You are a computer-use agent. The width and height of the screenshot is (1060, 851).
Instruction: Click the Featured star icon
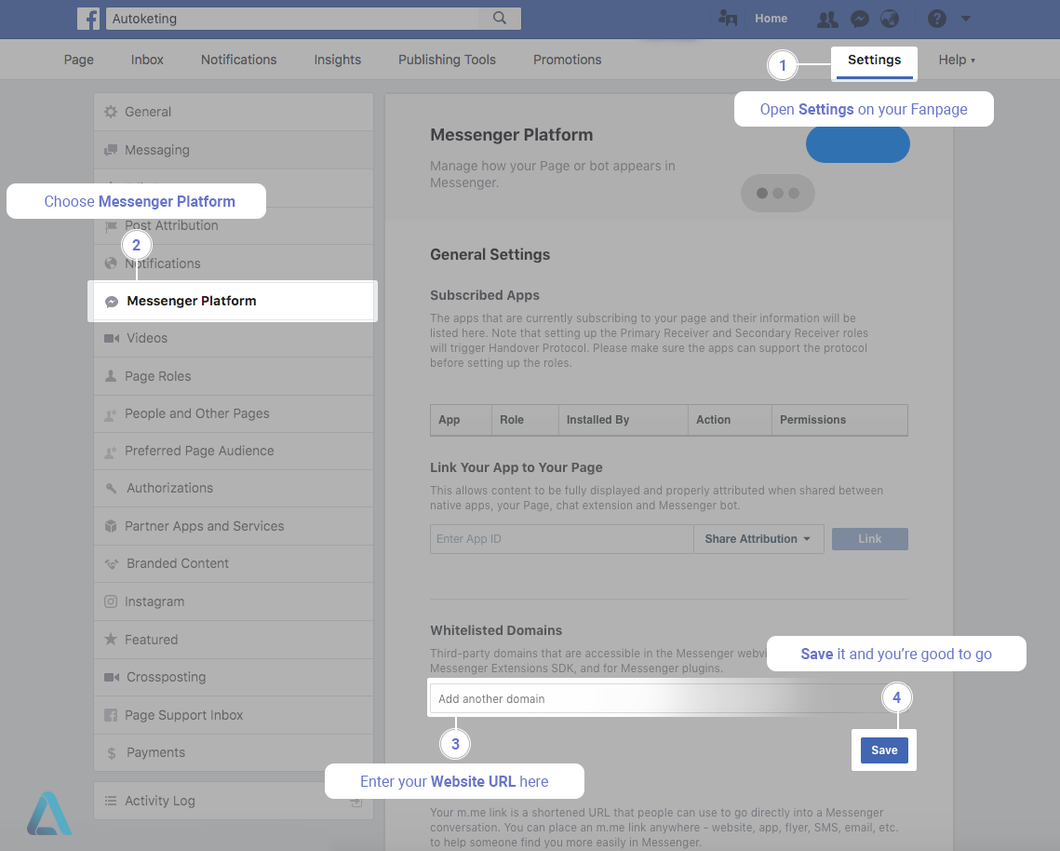pyautogui.click(x=111, y=640)
